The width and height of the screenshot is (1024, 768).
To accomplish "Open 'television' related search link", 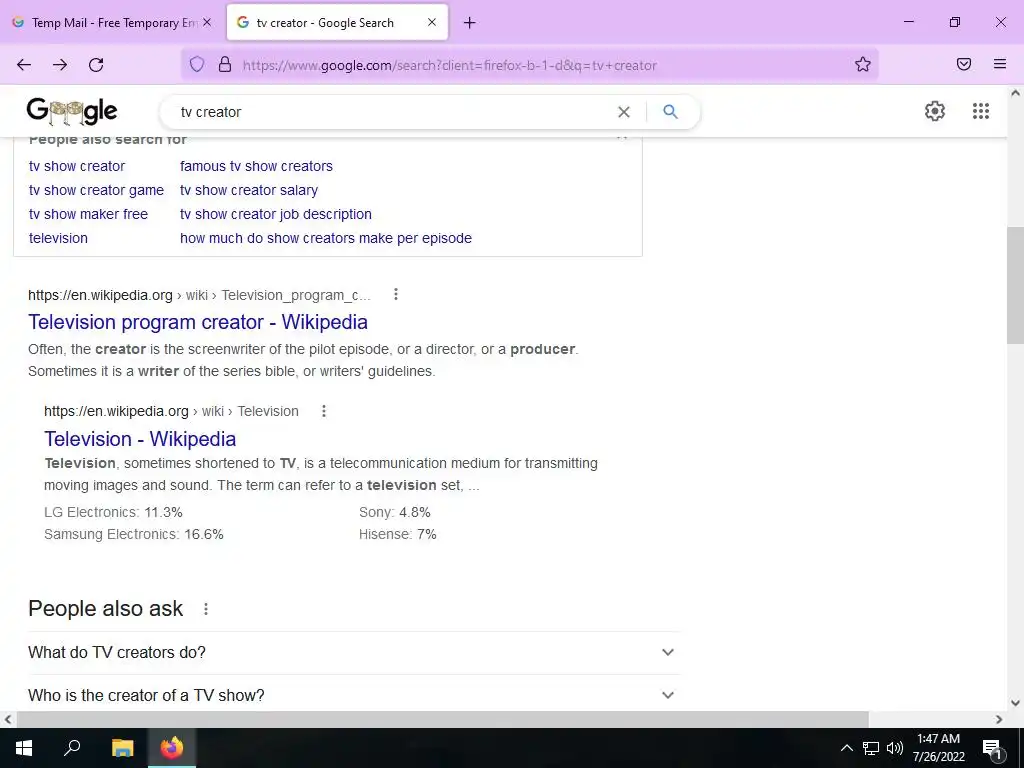I will tap(58, 238).
